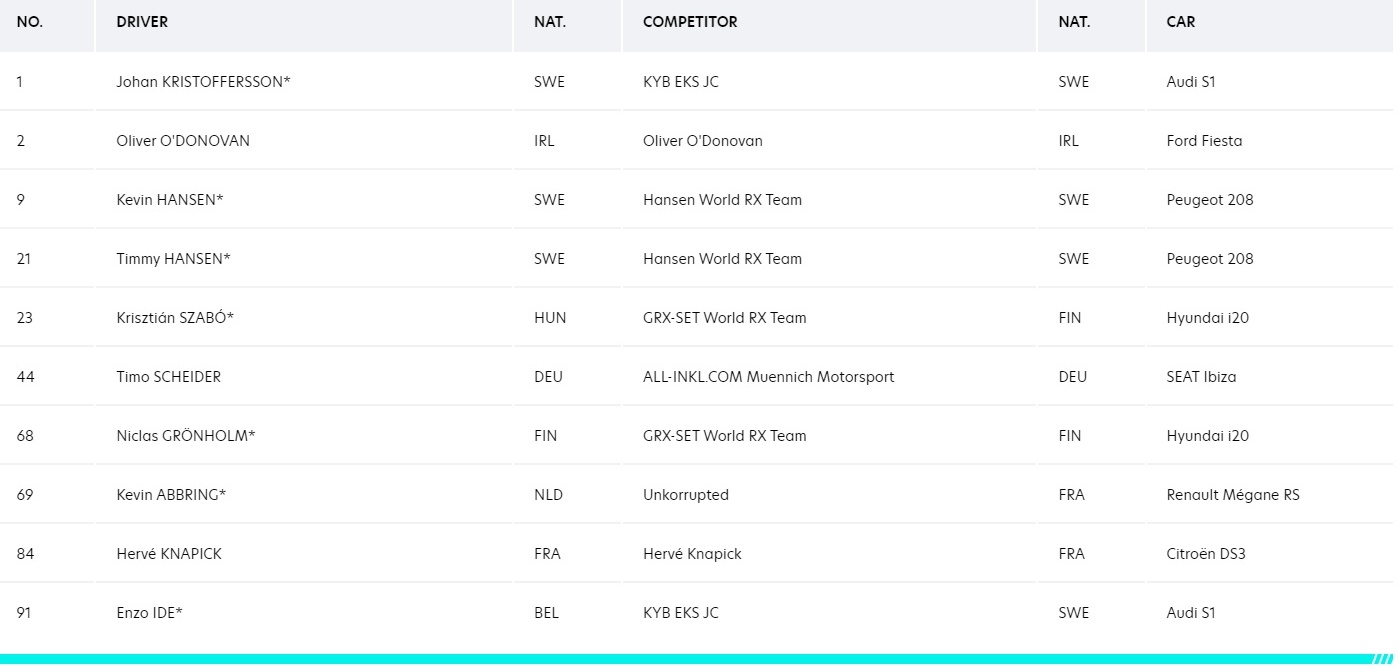The width and height of the screenshot is (1398, 670).
Task: Click Timmy HANSEN driver name
Action: (x=173, y=259)
